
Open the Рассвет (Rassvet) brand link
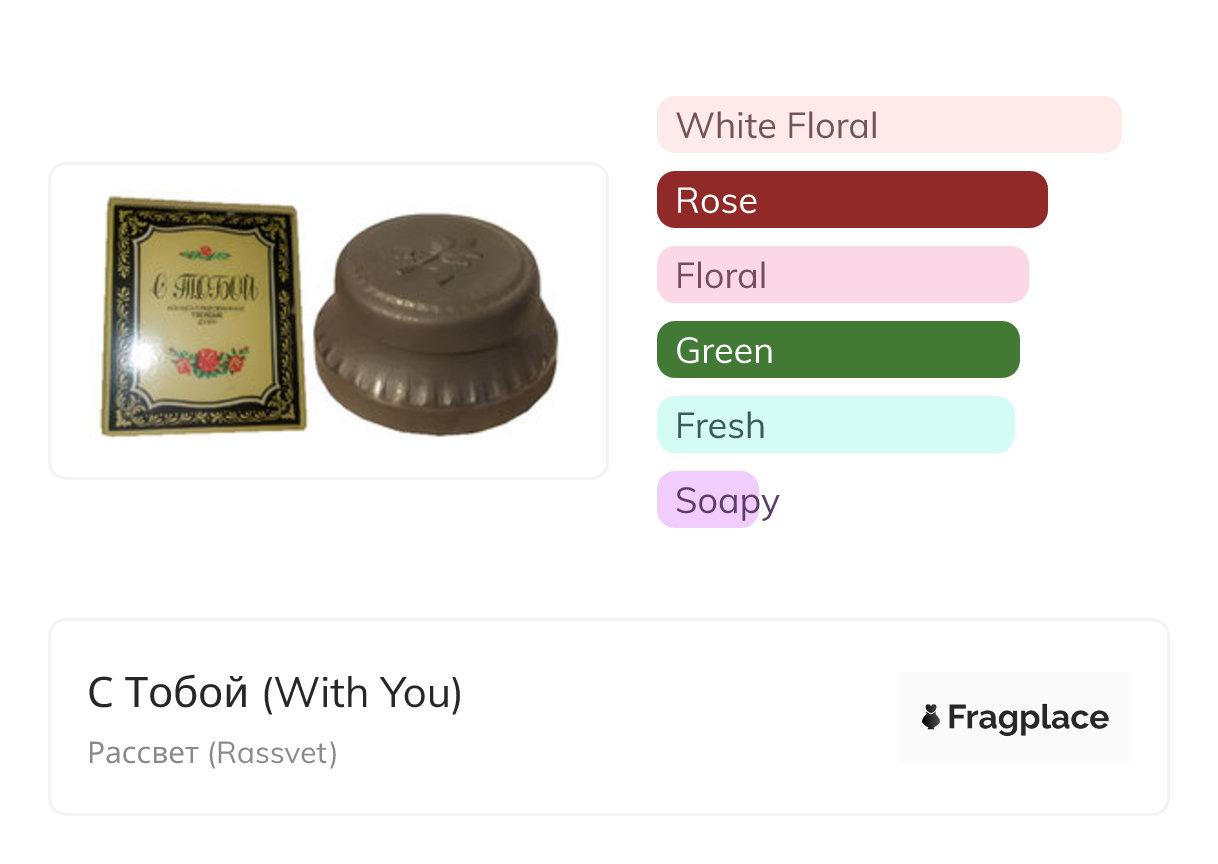click(x=212, y=753)
